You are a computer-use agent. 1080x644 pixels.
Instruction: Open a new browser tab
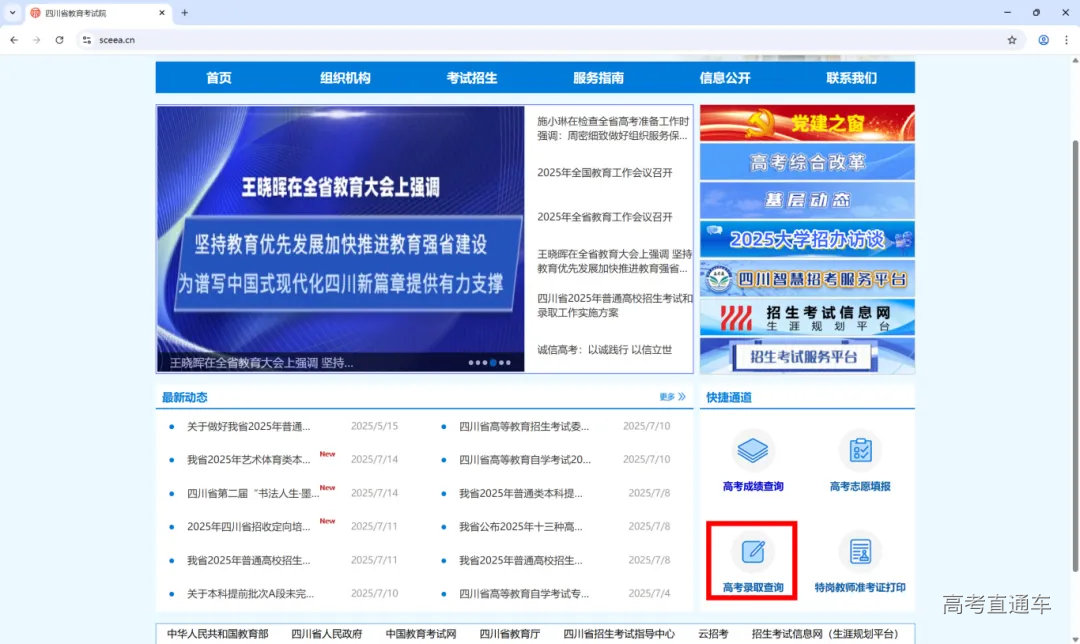click(x=184, y=13)
